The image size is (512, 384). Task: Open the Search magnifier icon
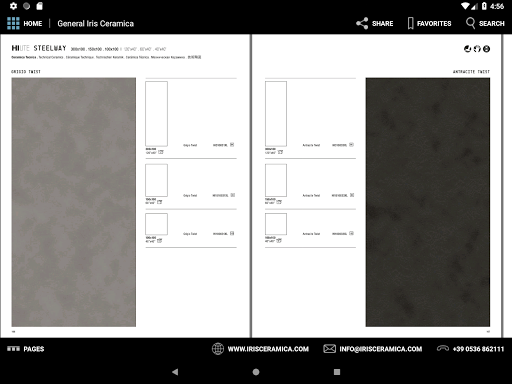[x=470, y=23]
